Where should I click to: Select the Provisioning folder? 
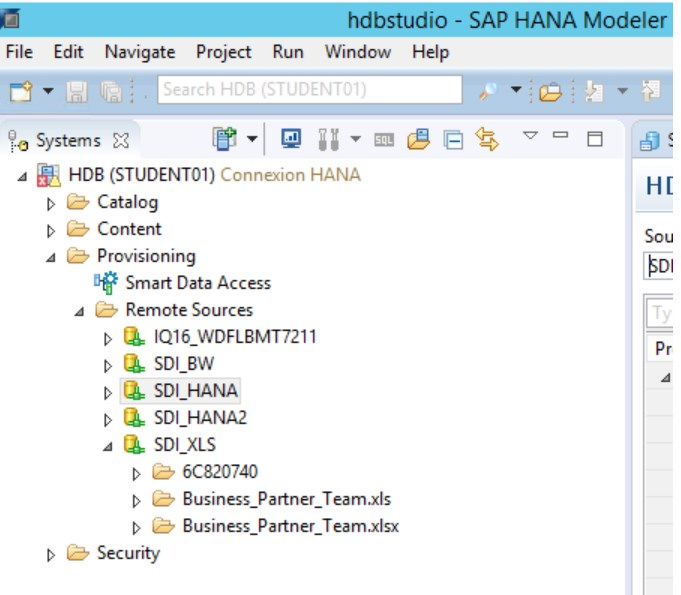pos(132,256)
